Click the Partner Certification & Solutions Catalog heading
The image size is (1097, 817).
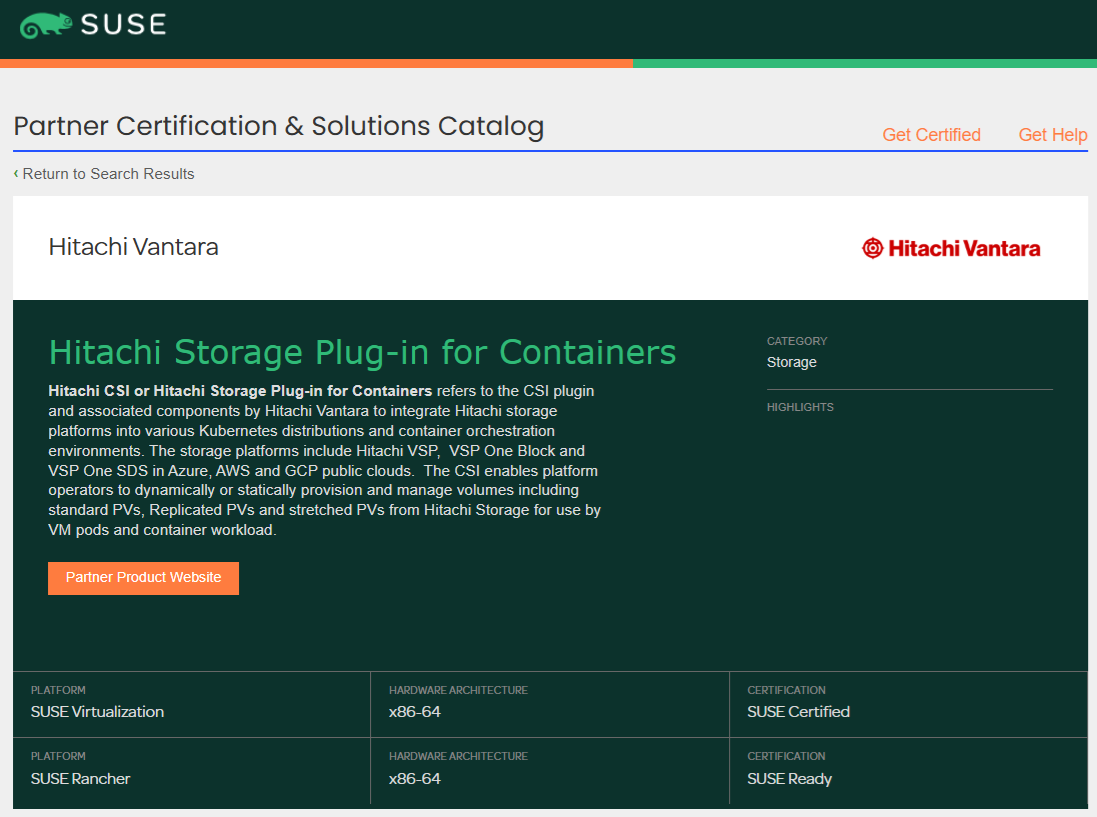[x=278, y=126]
